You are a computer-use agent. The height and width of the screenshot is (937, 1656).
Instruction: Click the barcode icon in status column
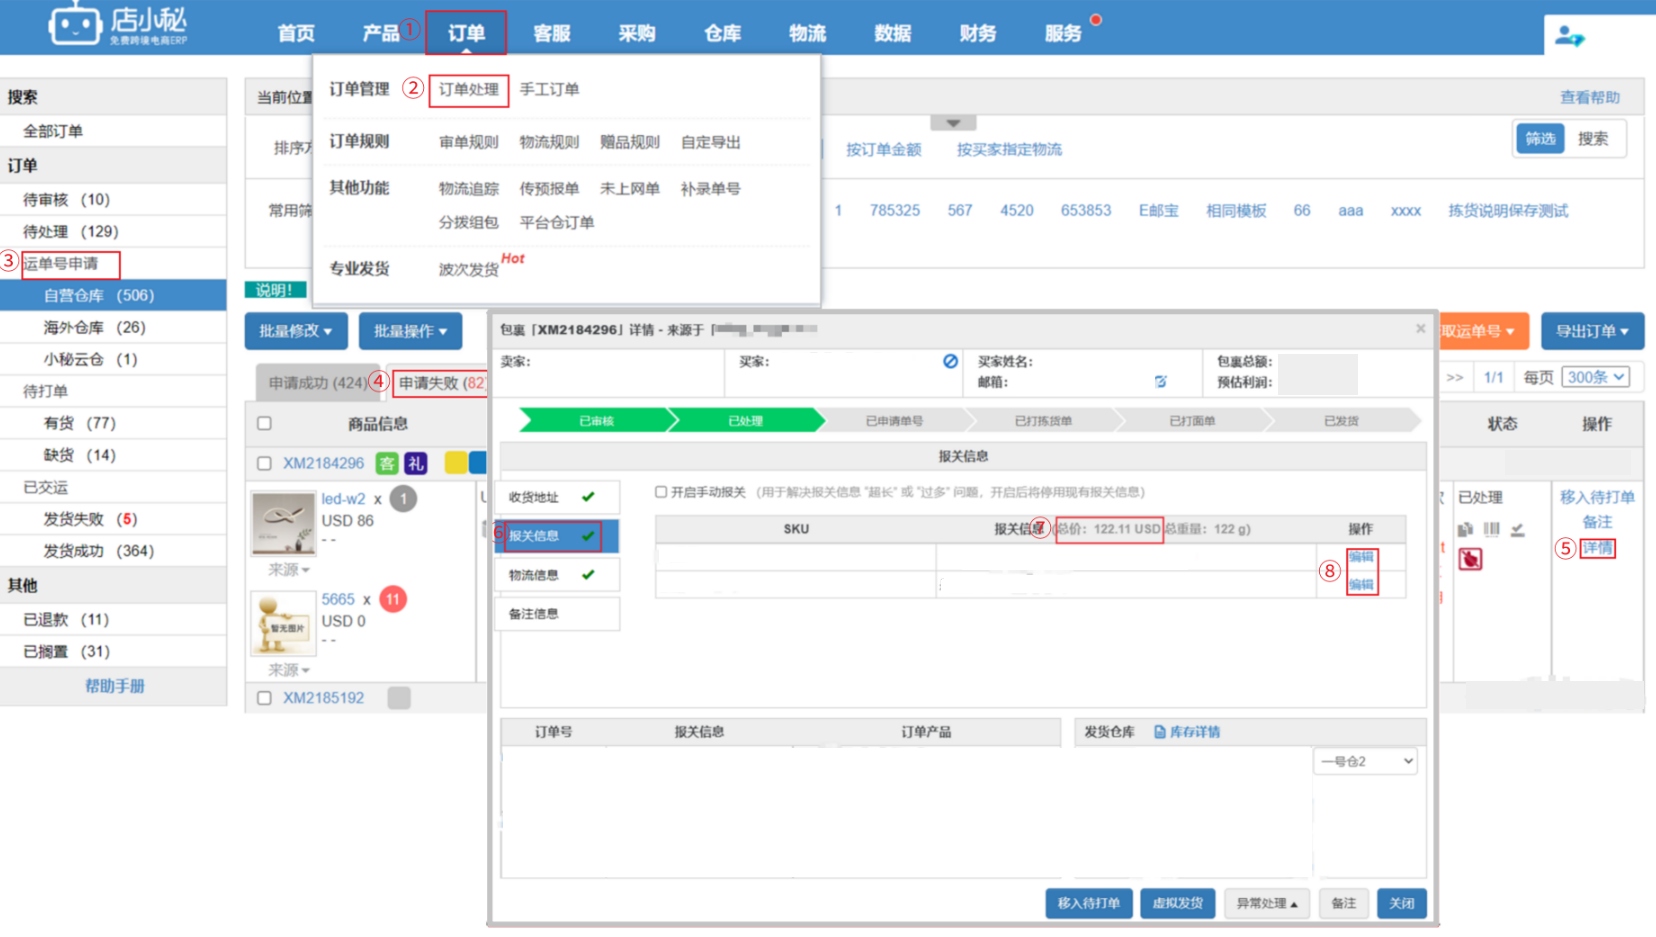(x=1492, y=529)
